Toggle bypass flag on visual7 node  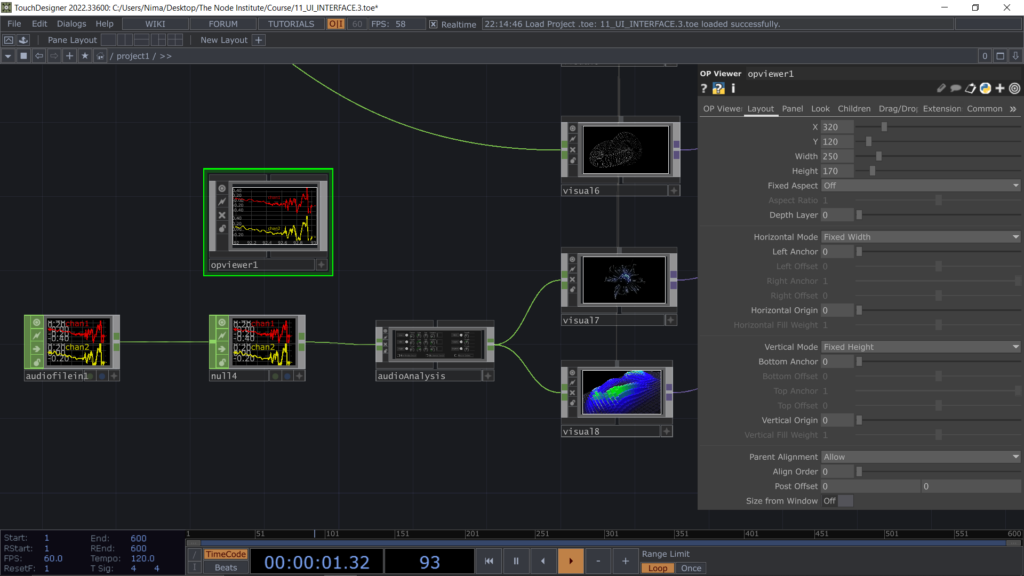point(572,280)
